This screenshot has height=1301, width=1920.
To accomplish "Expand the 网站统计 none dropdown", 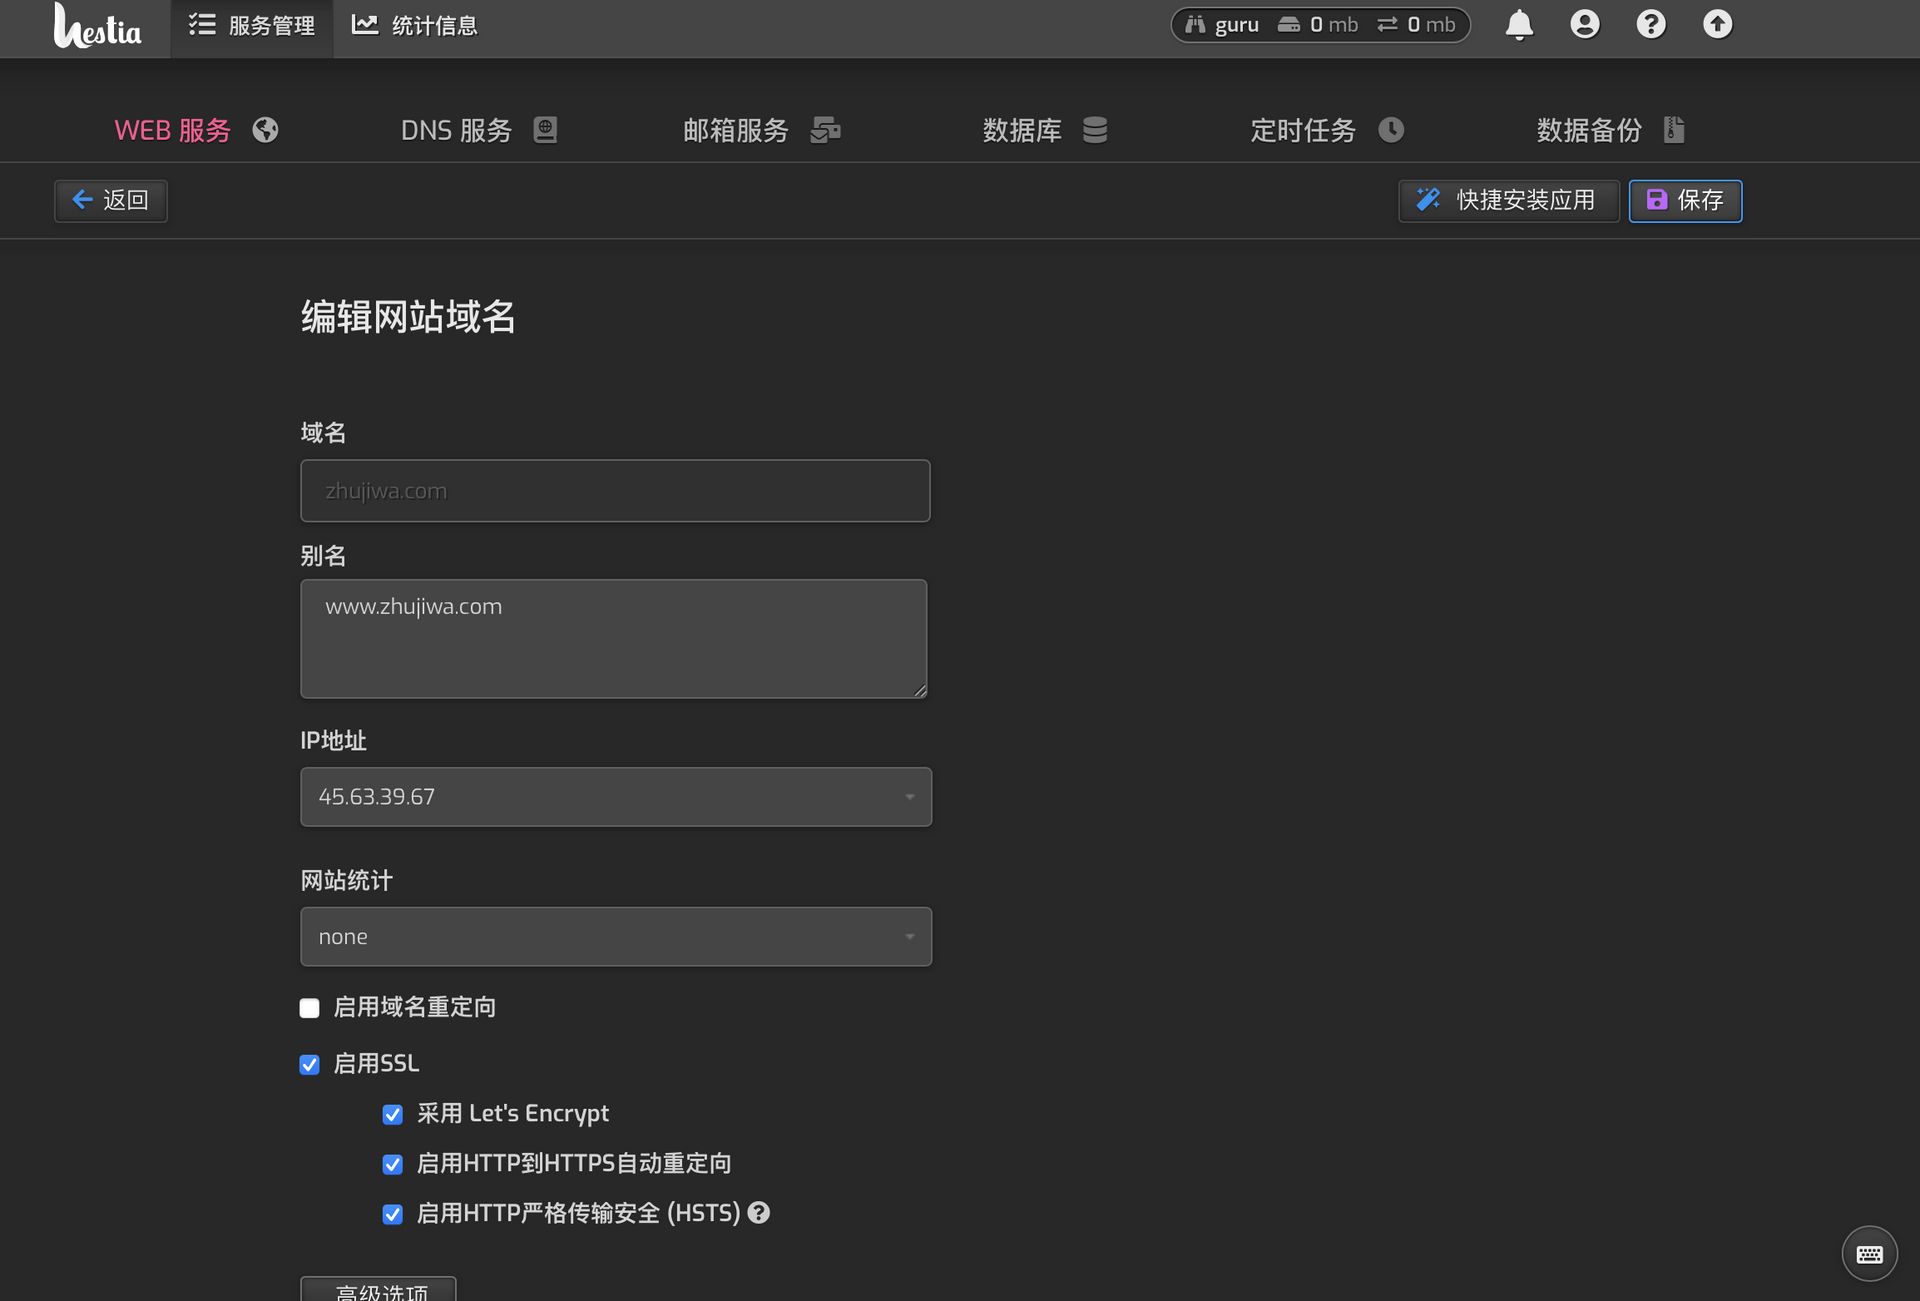I will pyautogui.click(x=615, y=937).
